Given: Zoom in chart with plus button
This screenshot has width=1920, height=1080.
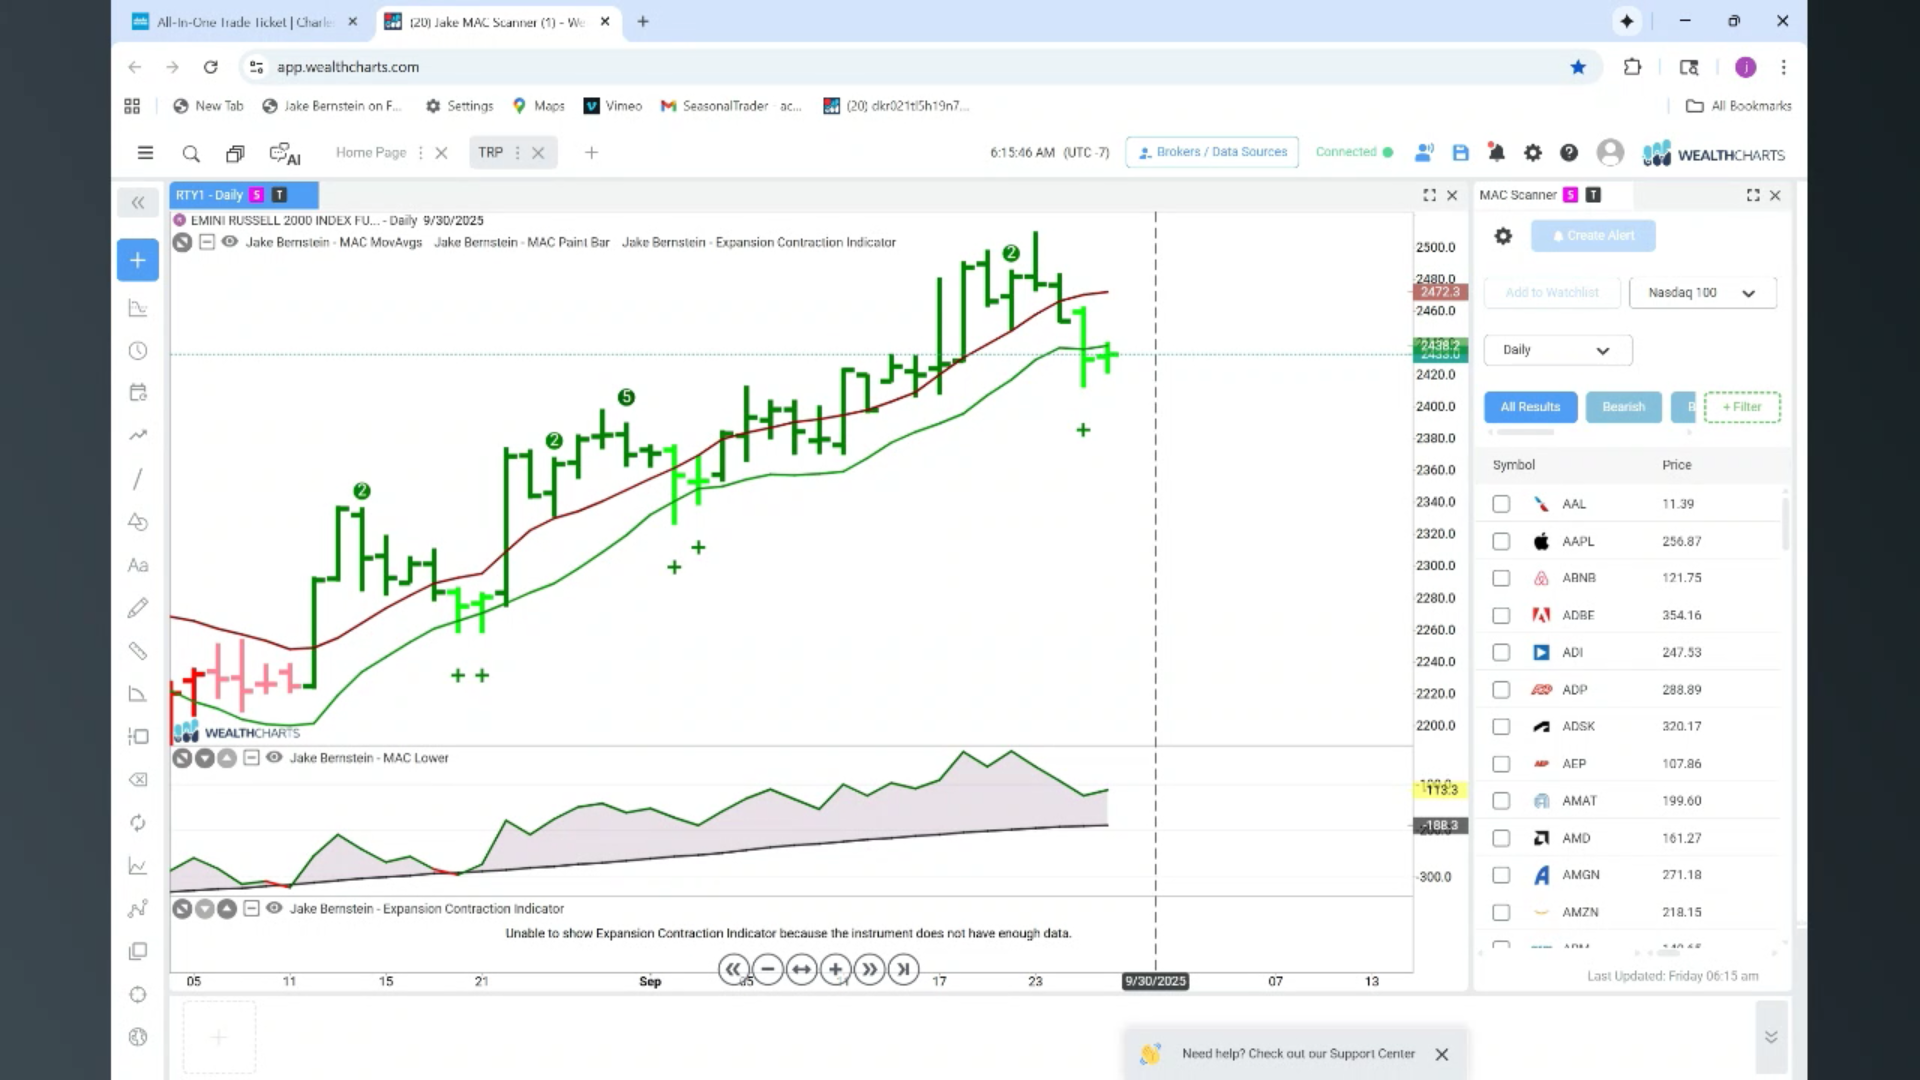Looking at the screenshot, I should 836,969.
